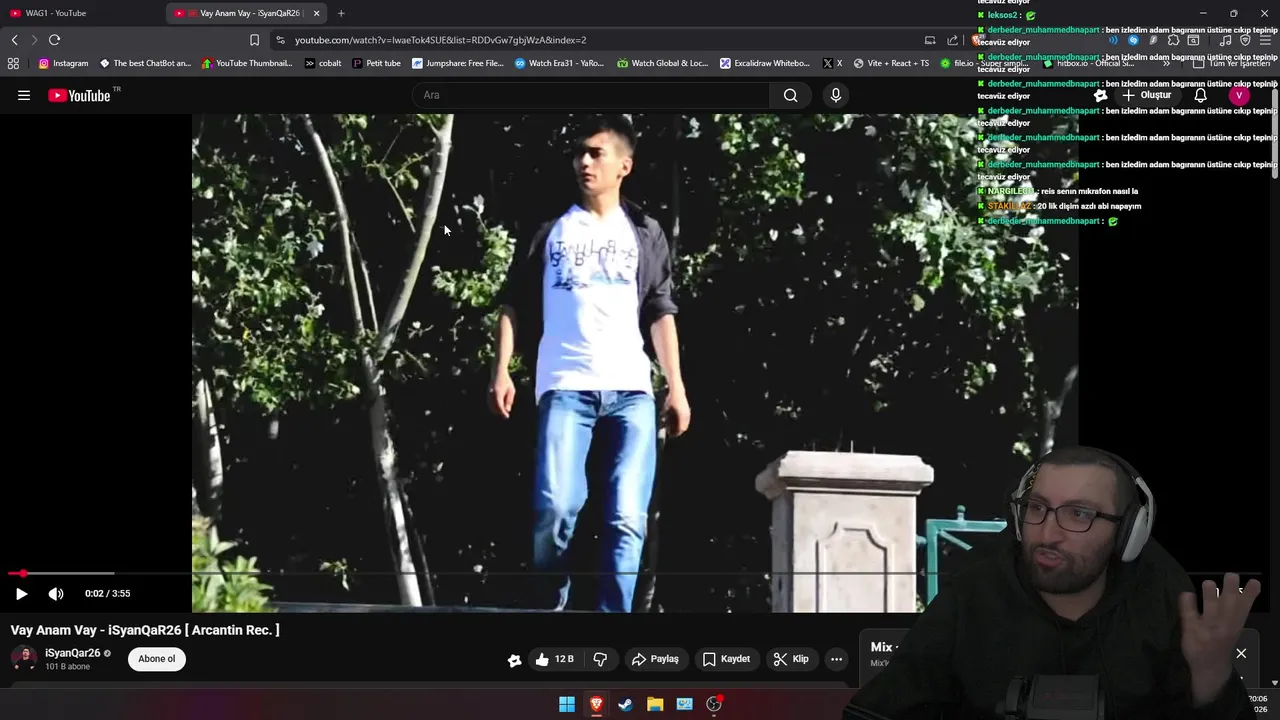Save the video with 'Kaydet'

point(726,659)
